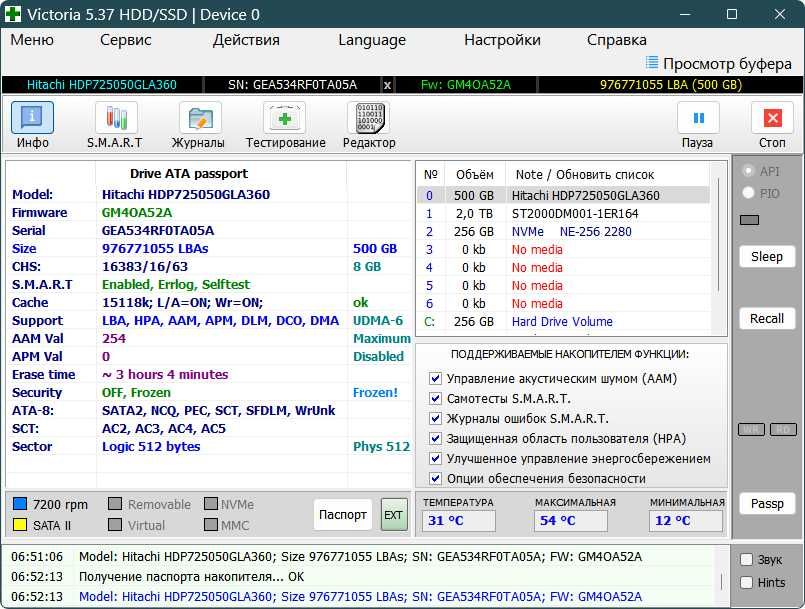Click the Объём column header
Screen dimensions: 805x609
(x=474, y=175)
